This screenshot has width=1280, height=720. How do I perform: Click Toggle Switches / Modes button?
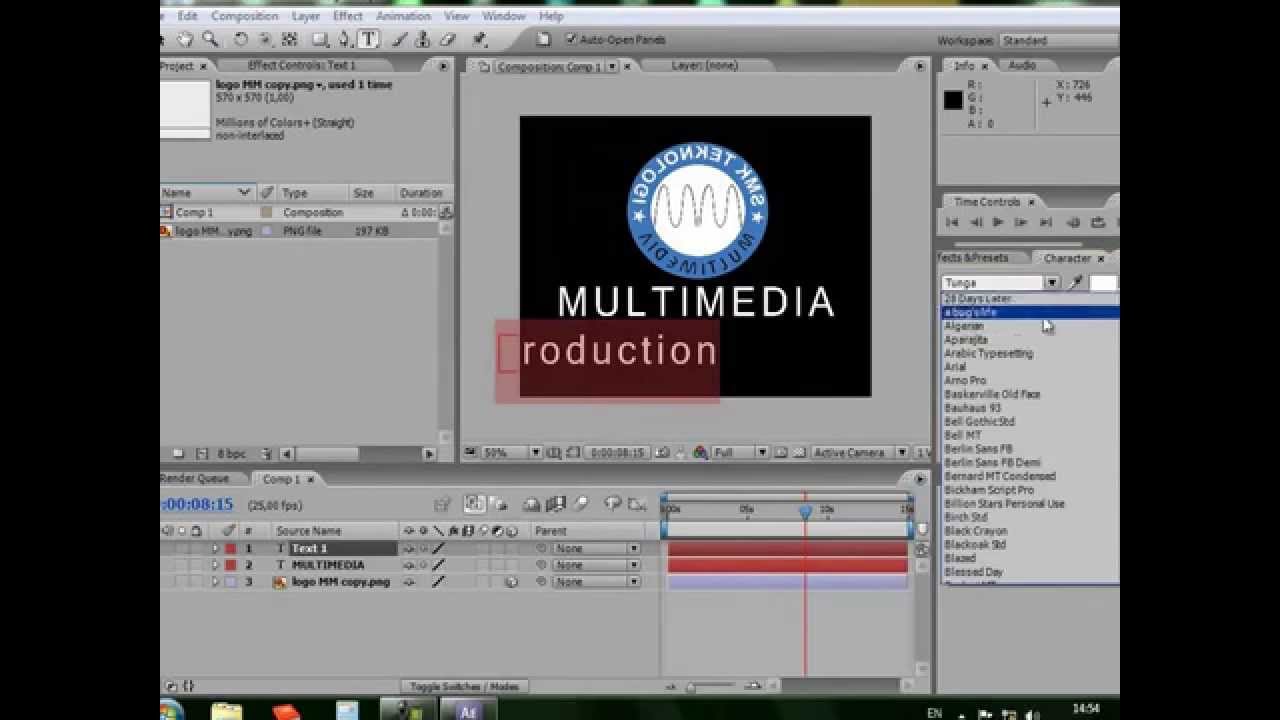pyautogui.click(x=464, y=687)
